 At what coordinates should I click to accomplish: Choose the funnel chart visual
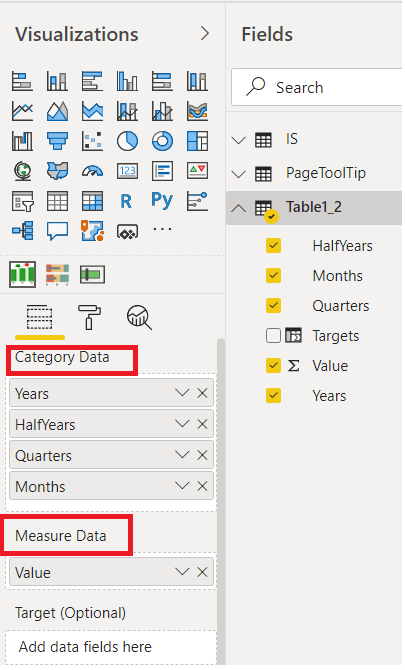(x=57, y=141)
